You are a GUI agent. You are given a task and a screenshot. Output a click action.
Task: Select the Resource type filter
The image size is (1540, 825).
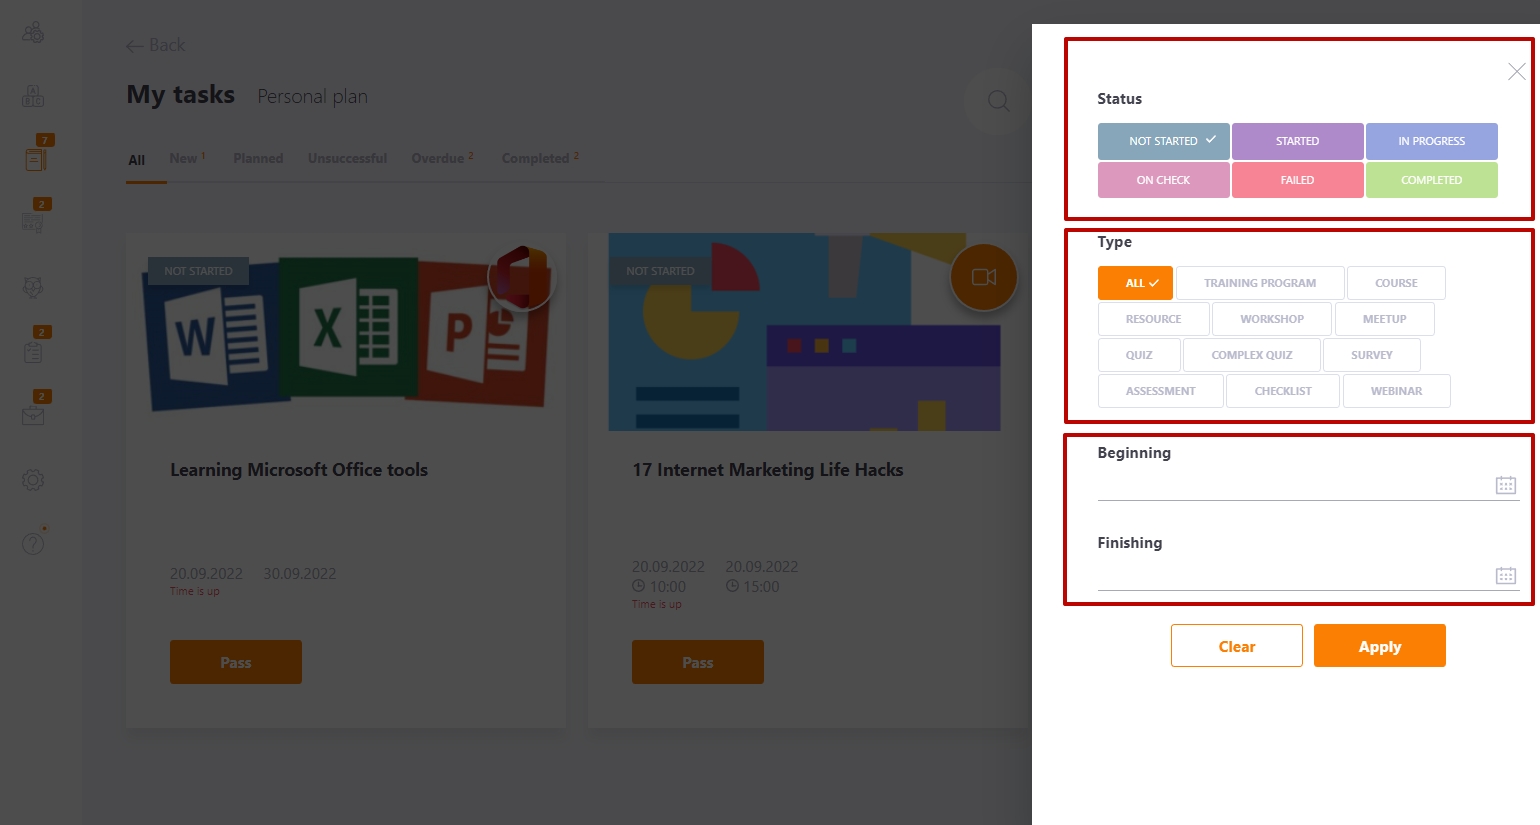(x=1153, y=319)
